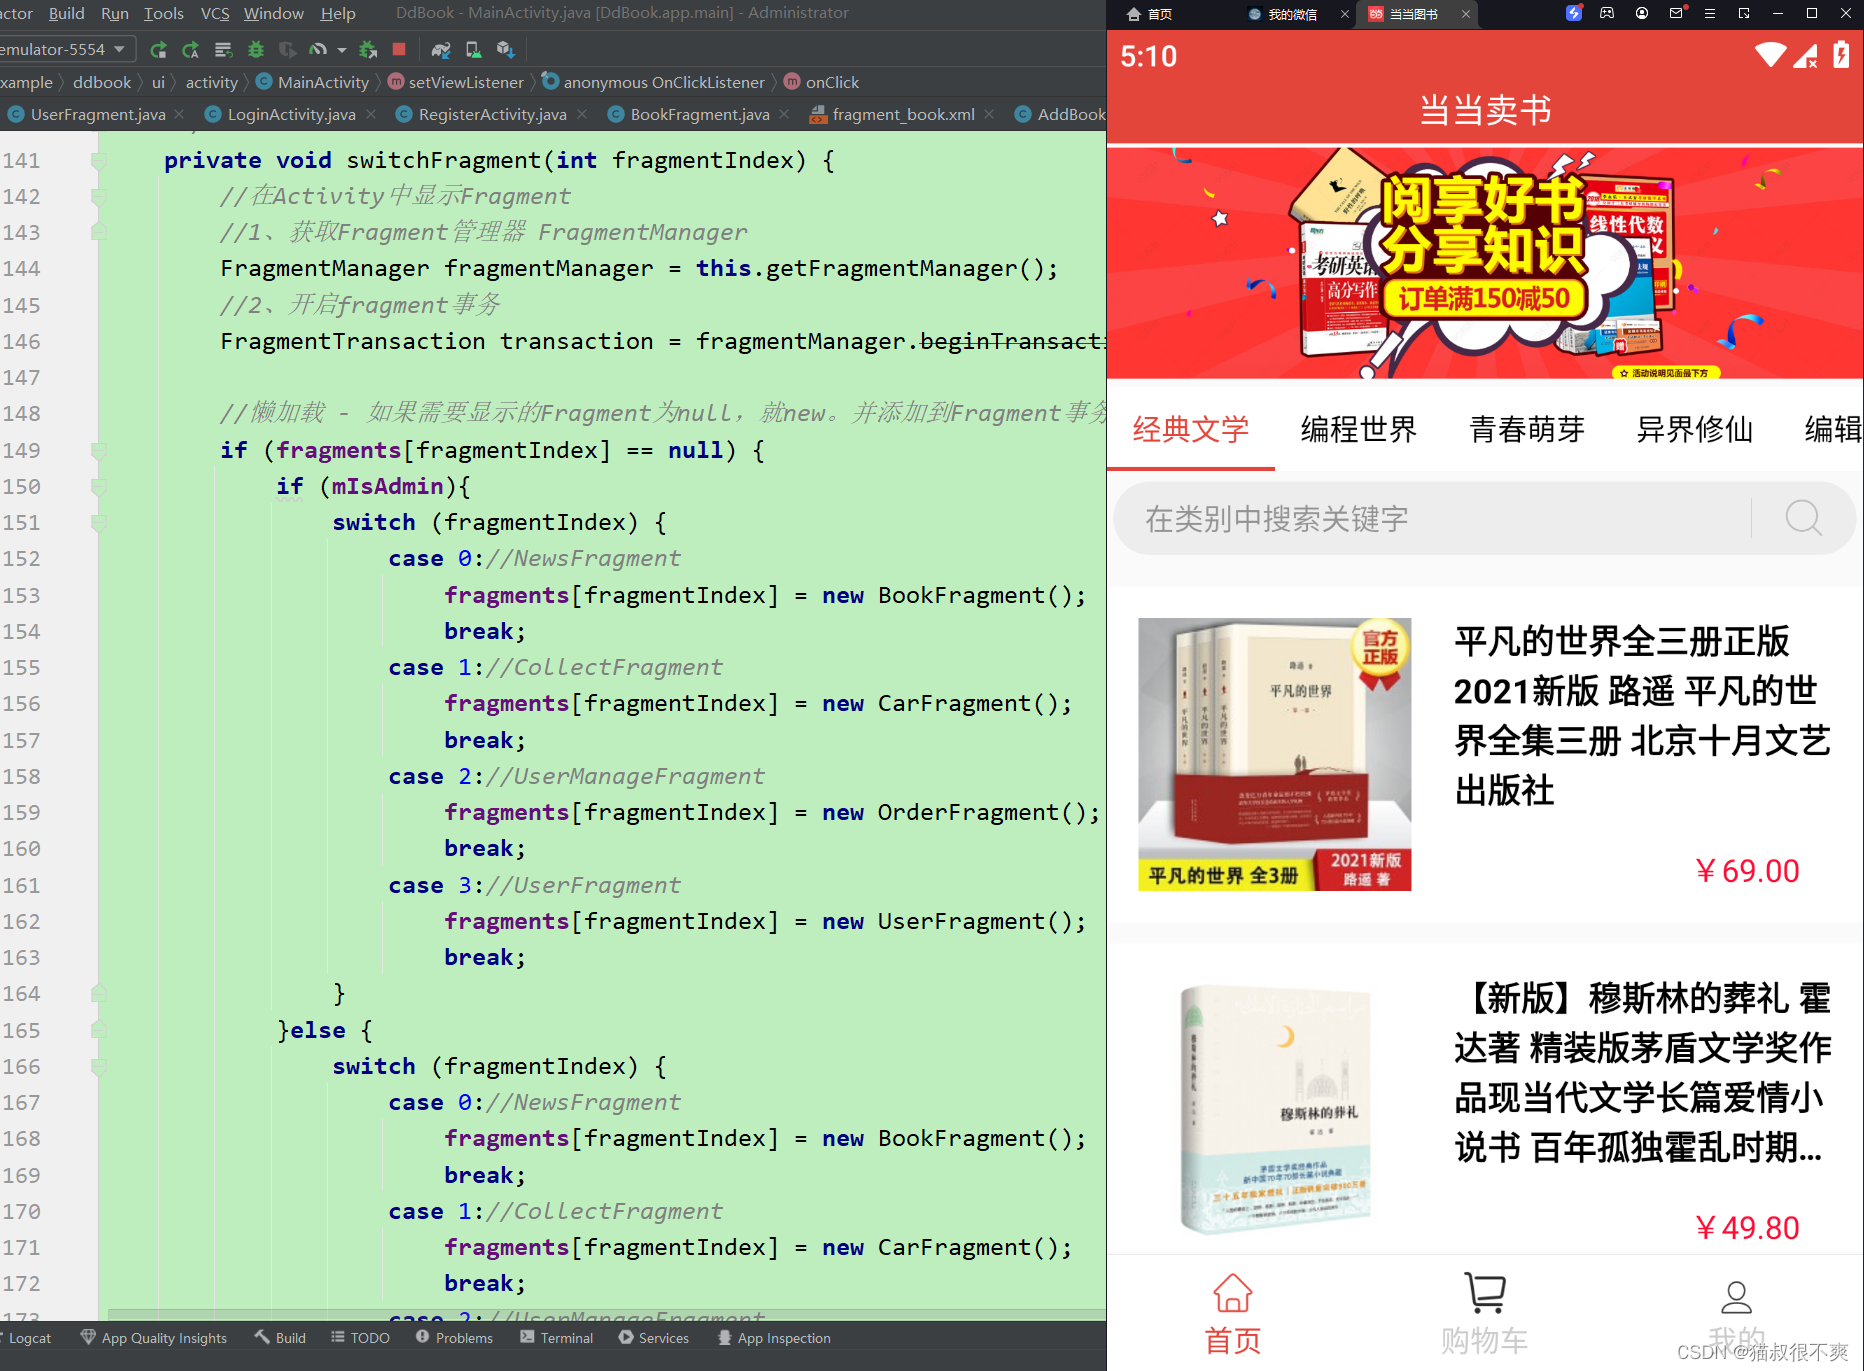1864x1371 pixels.
Task: Select the 异界修仙 category tab
Action: (1694, 429)
